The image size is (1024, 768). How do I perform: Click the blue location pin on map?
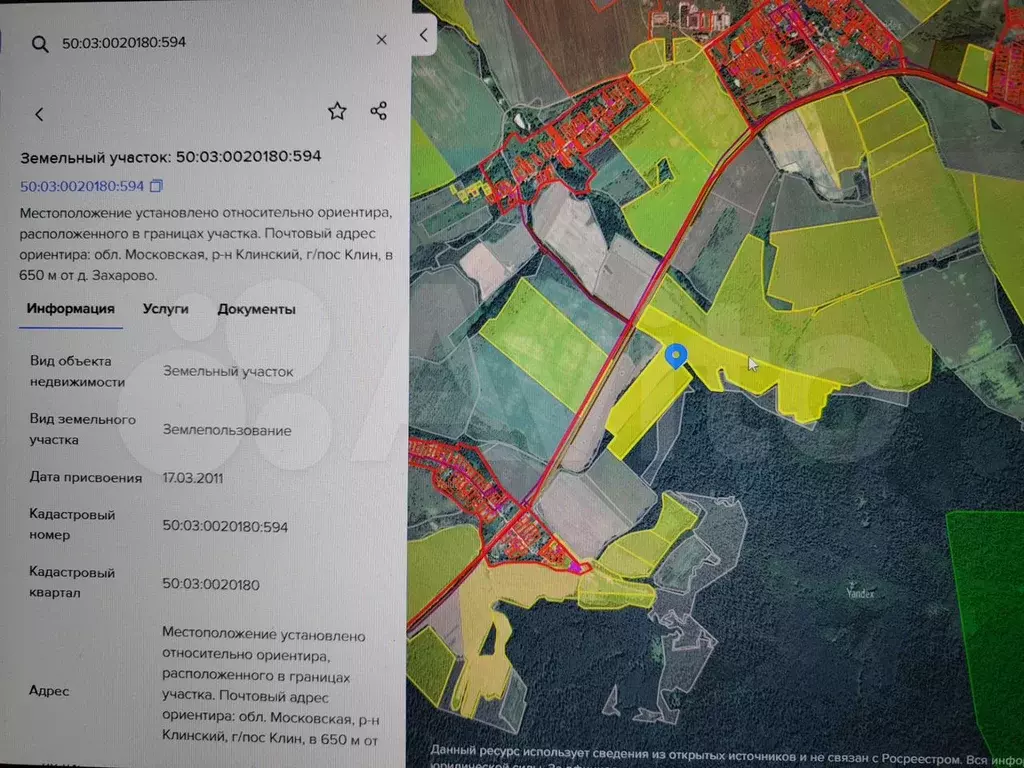(x=676, y=357)
